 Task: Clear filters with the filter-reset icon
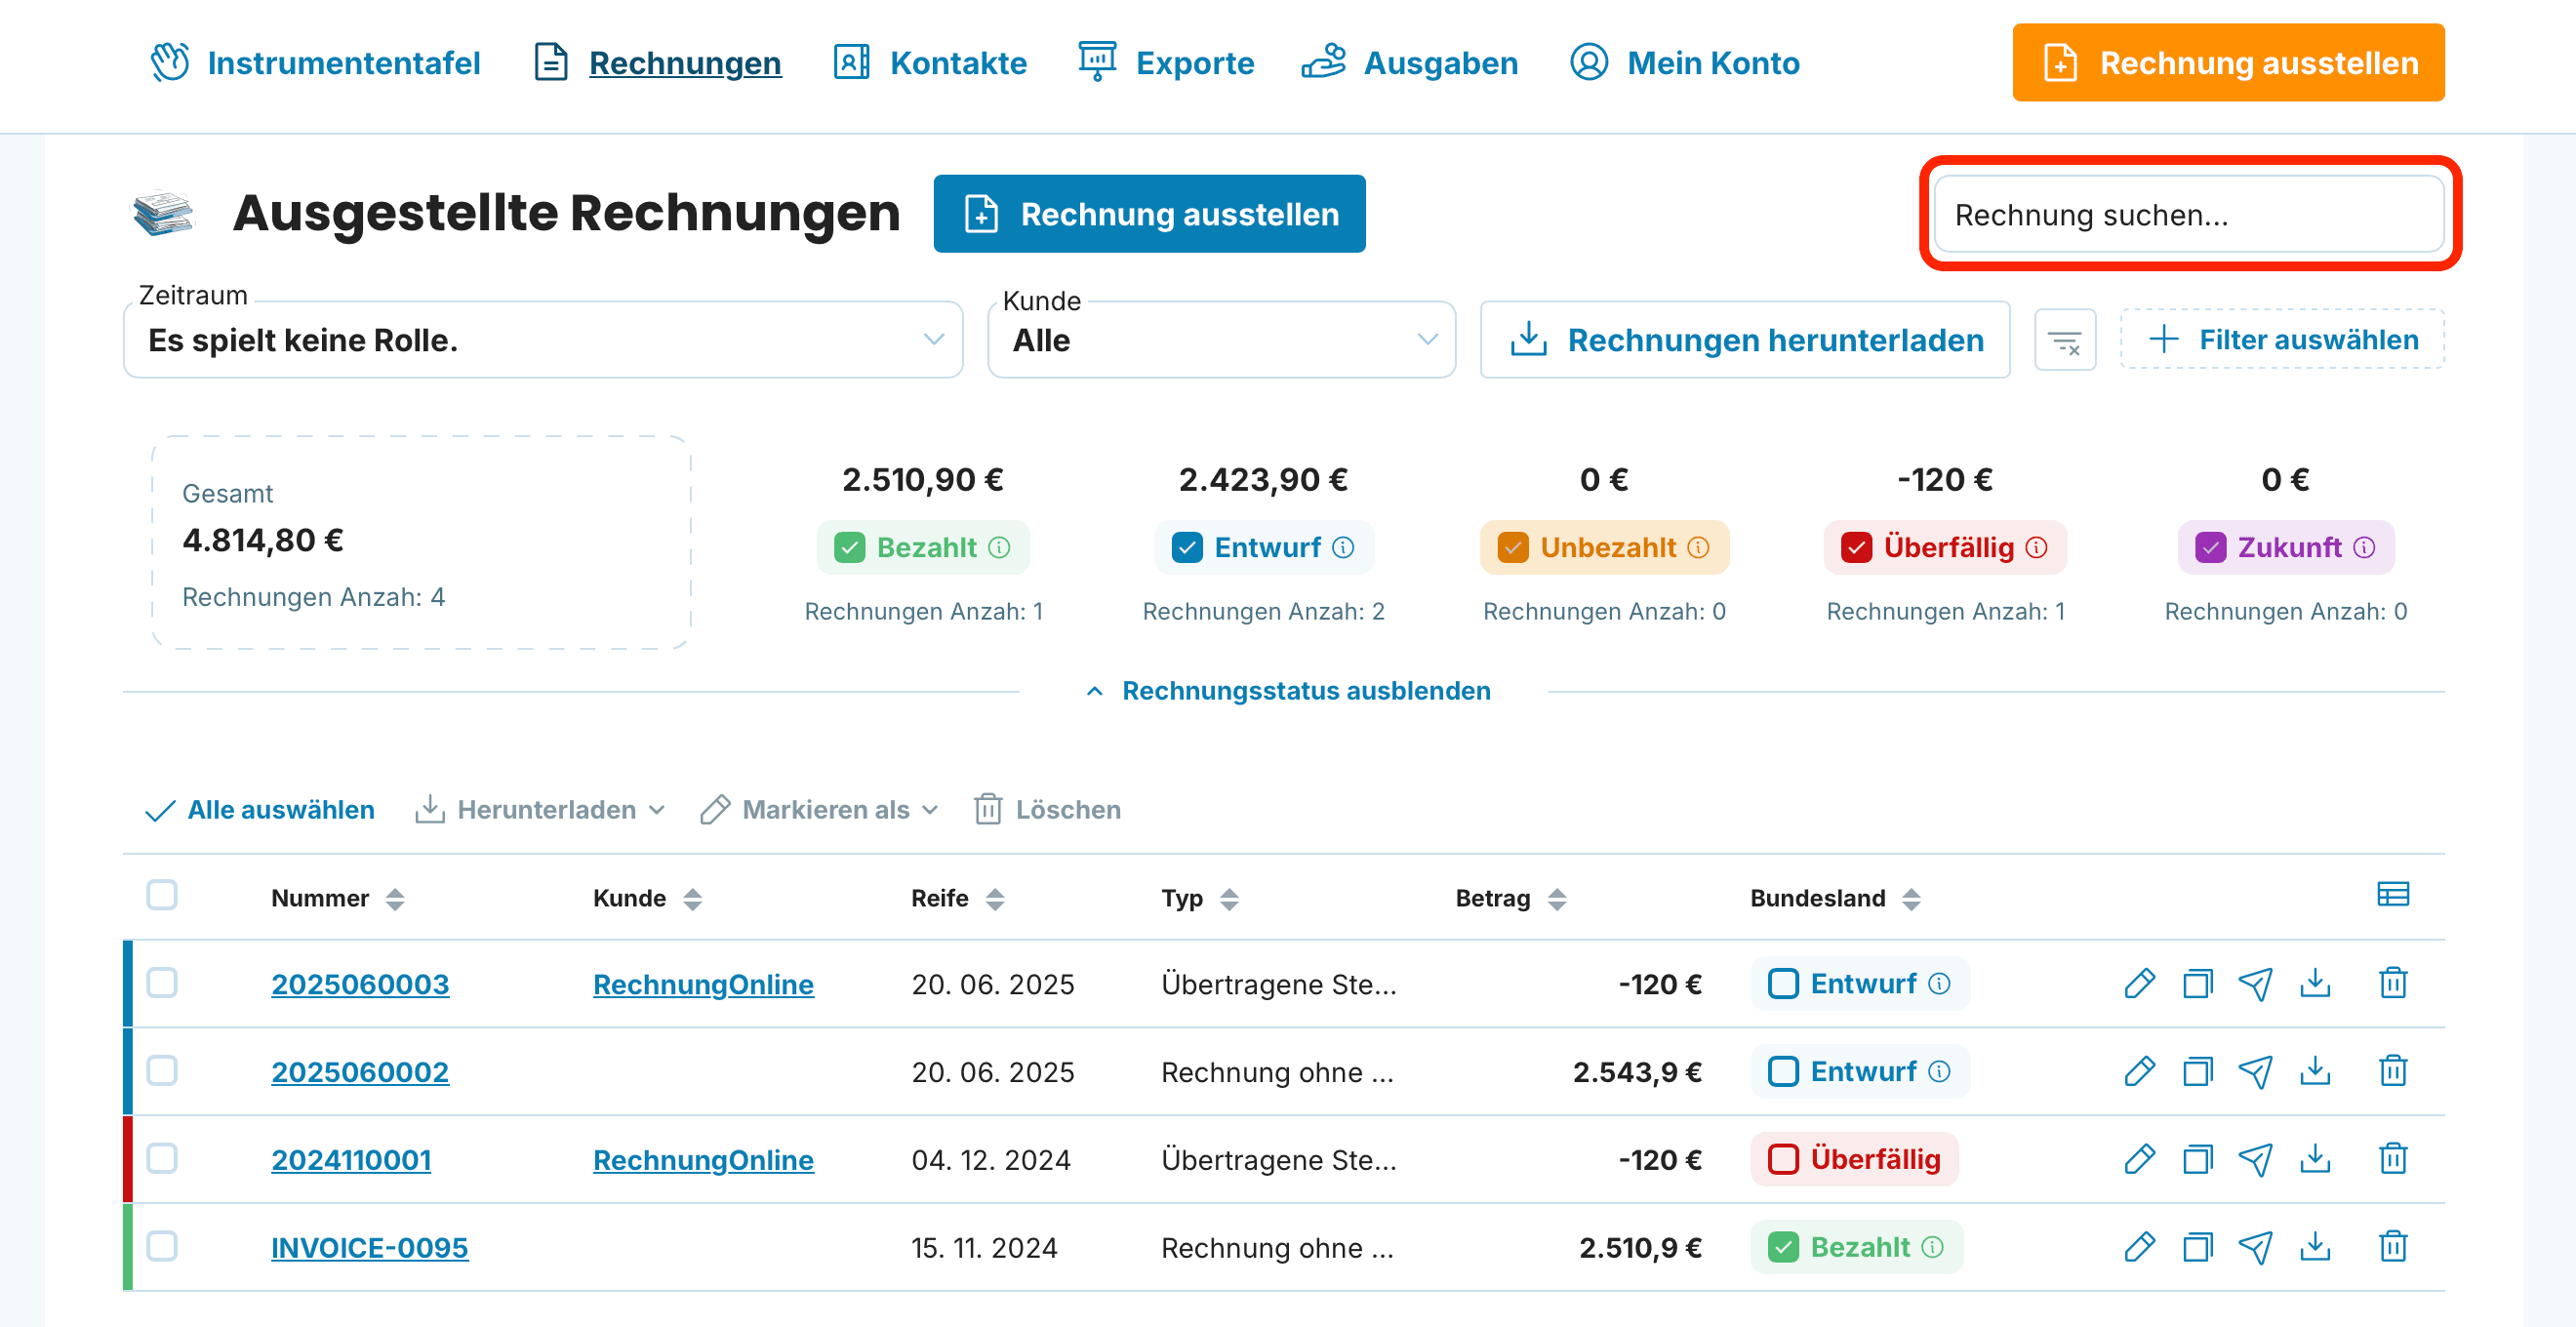click(x=2065, y=341)
